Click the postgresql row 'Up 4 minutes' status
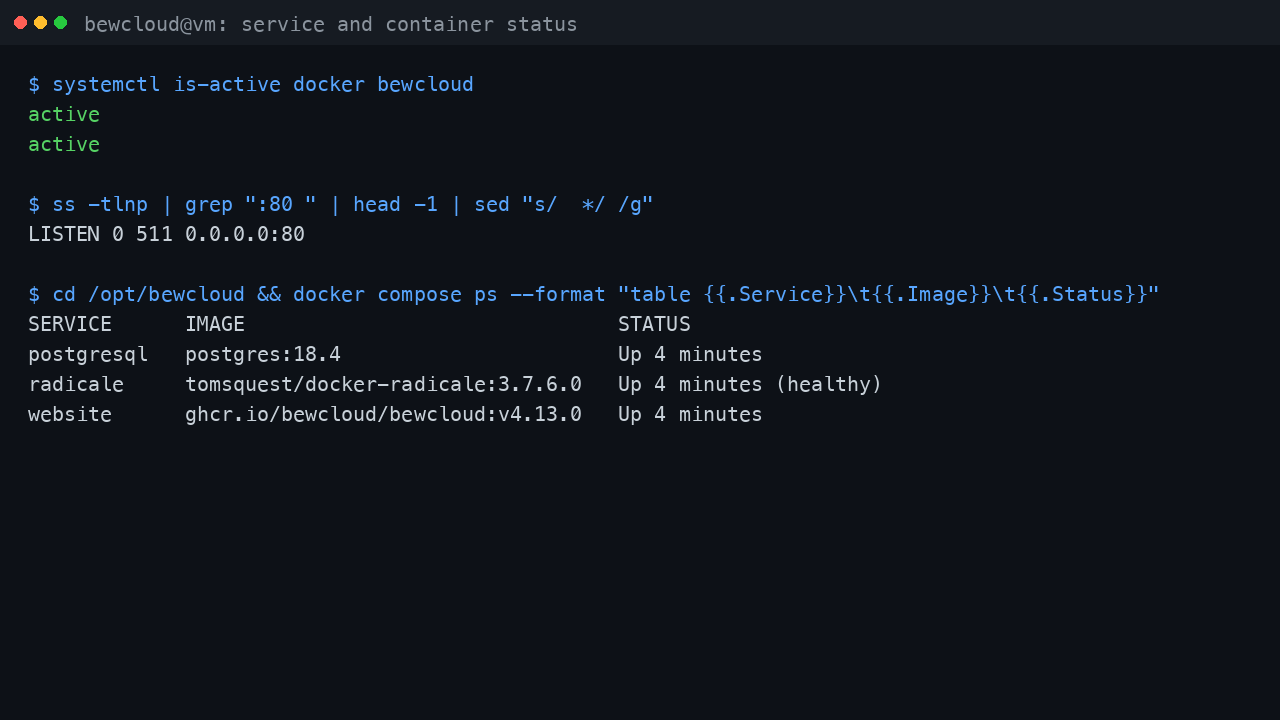 click(690, 355)
